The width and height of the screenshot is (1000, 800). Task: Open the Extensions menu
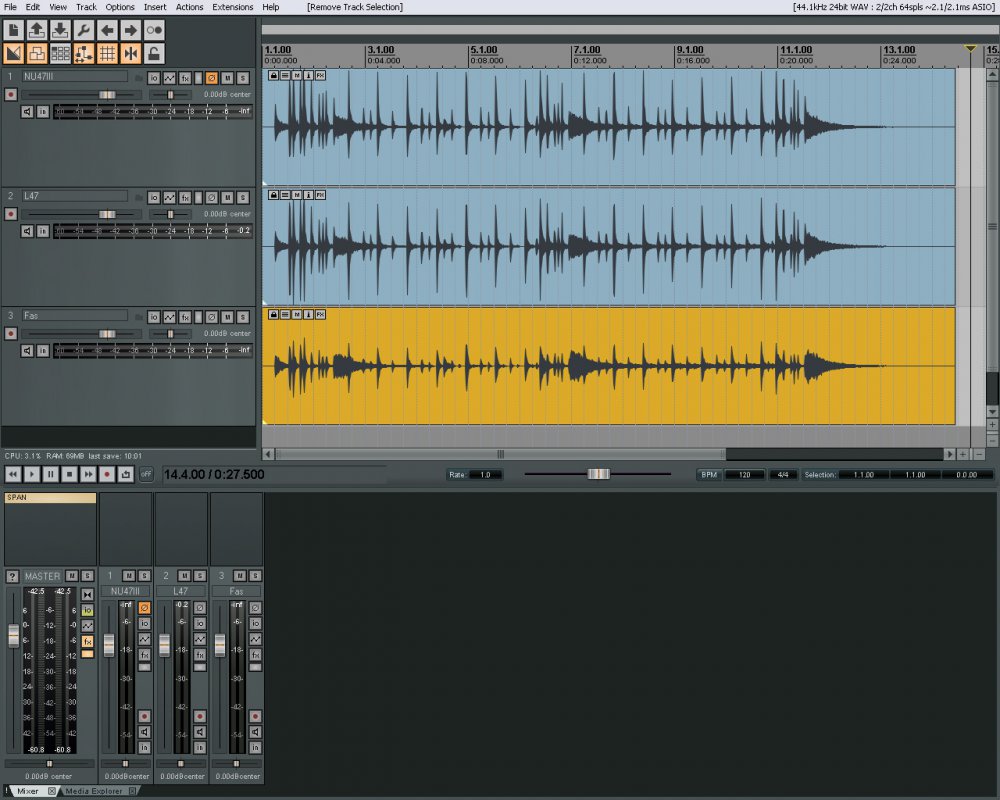click(233, 7)
